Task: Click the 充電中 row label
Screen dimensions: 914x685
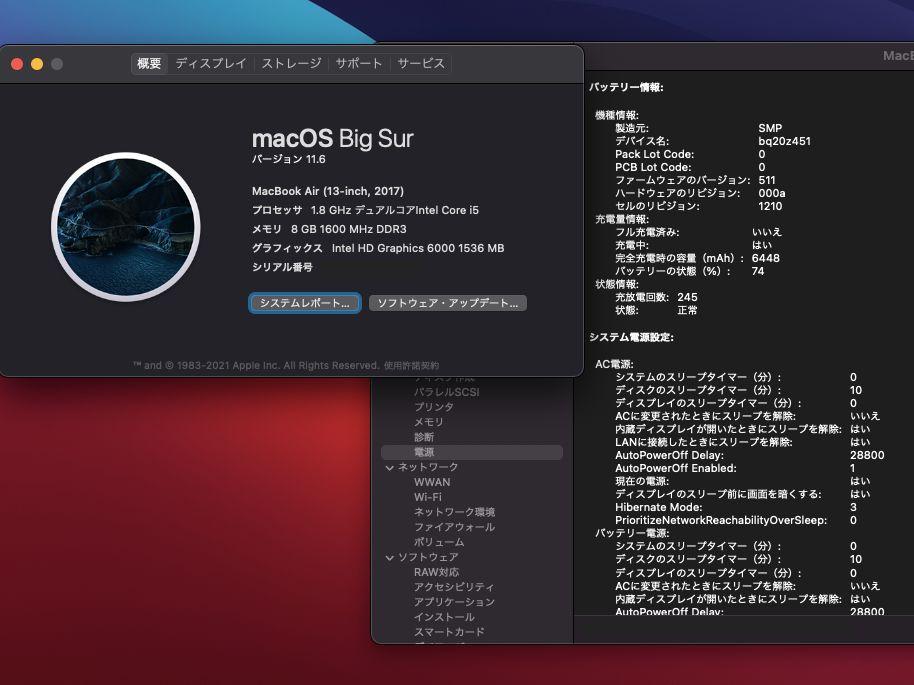Action: tap(632, 245)
